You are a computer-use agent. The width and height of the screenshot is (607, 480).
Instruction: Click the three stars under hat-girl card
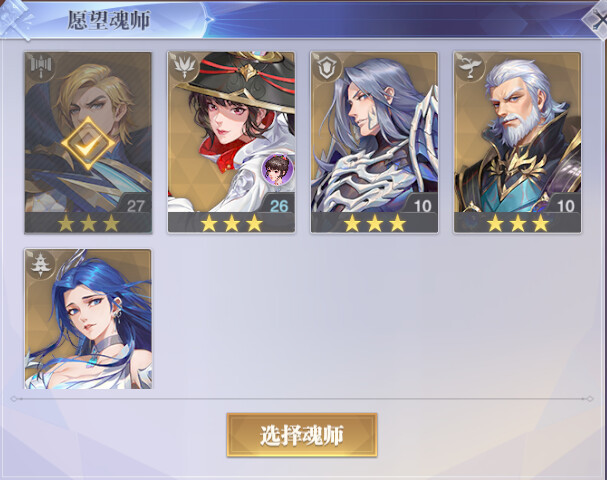(231, 223)
